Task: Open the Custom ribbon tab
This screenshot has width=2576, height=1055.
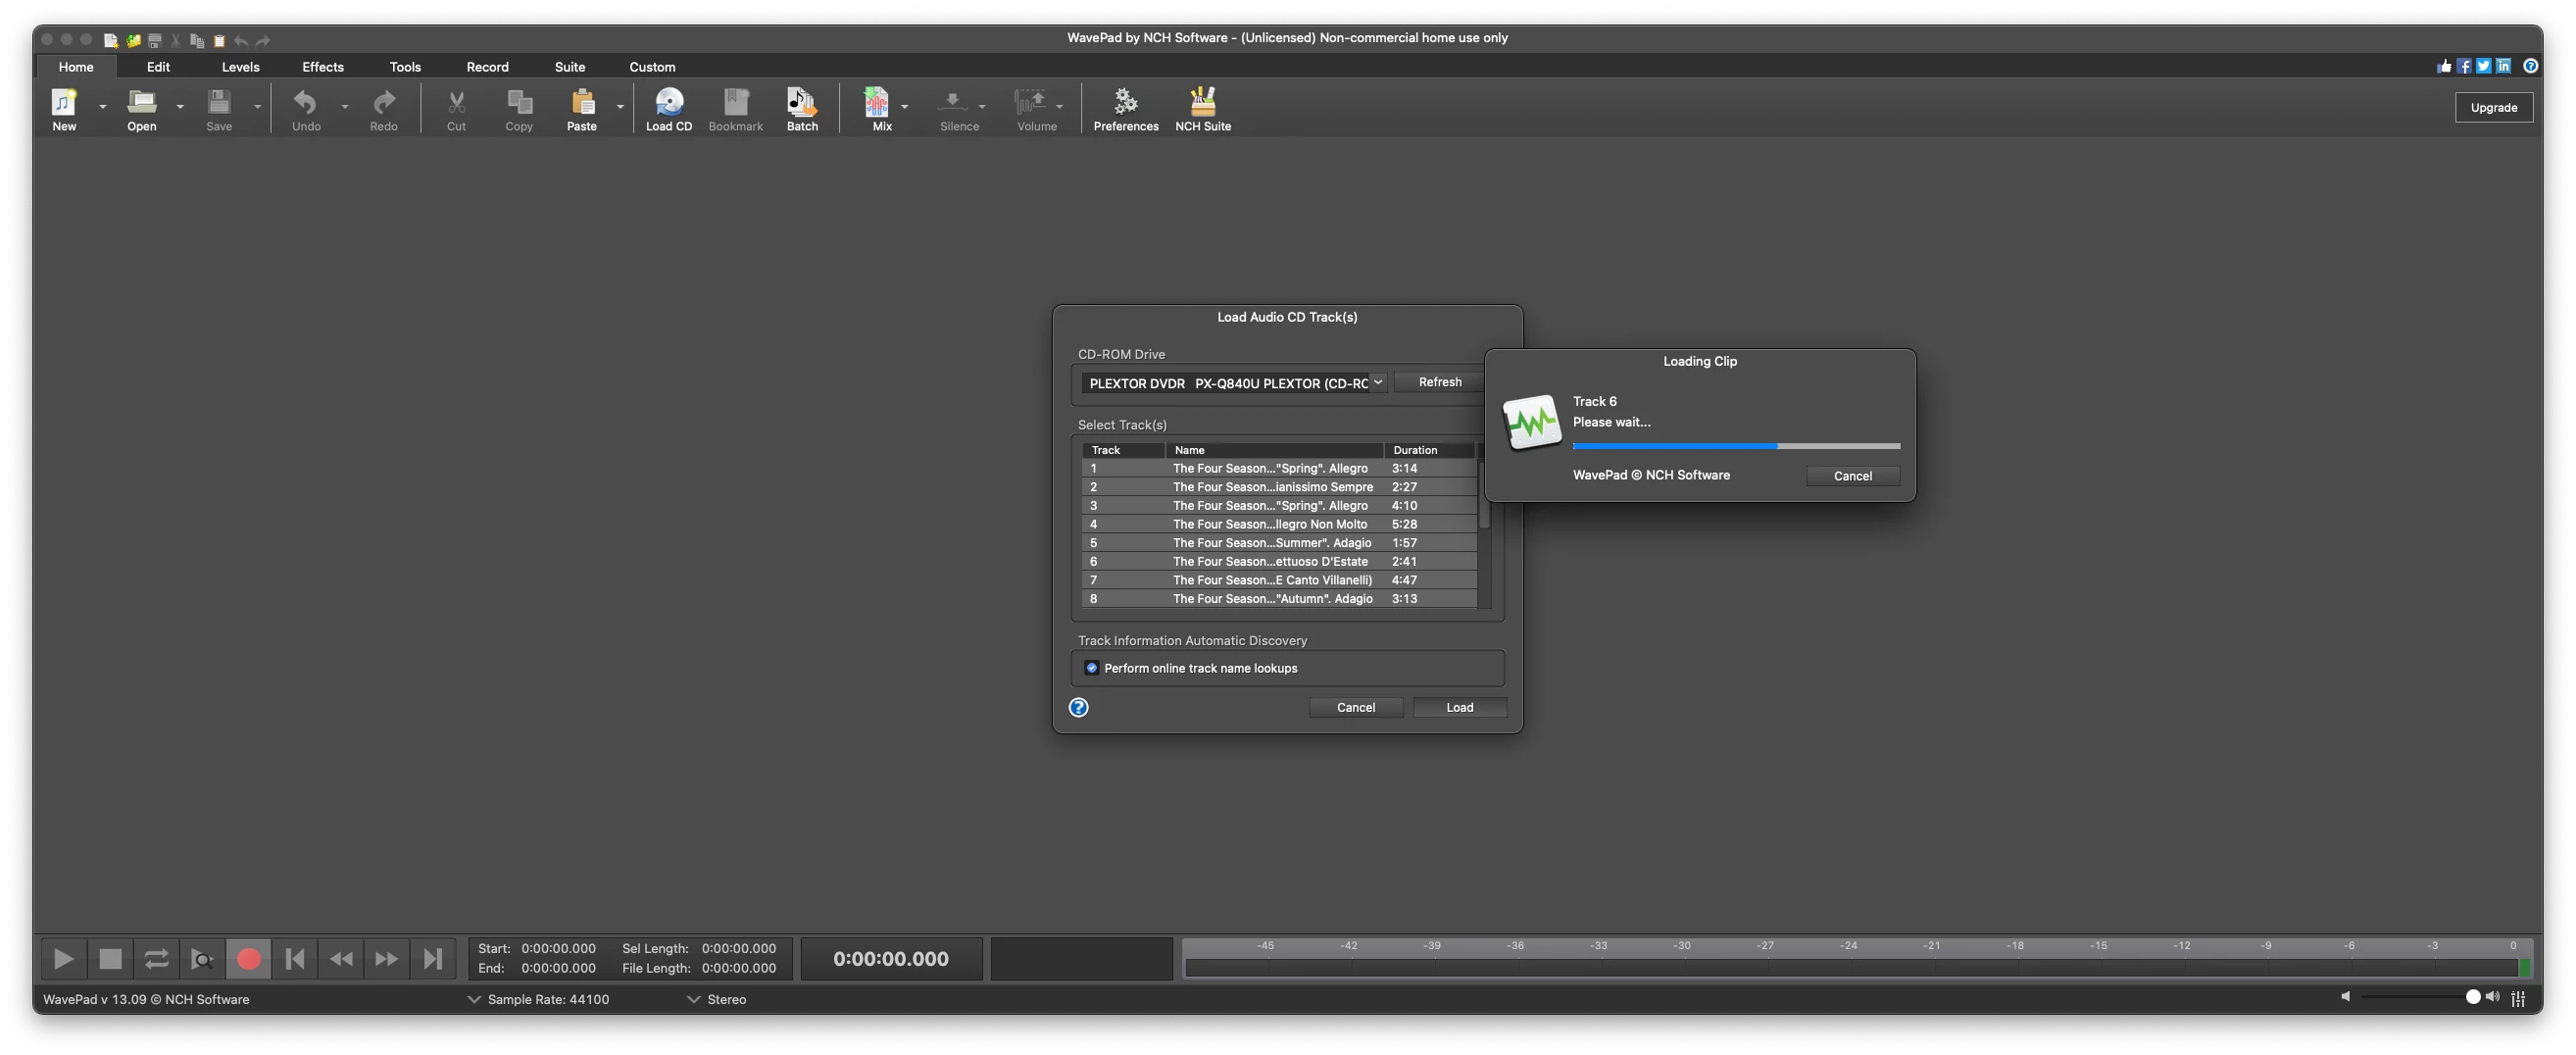Action: click(652, 67)
